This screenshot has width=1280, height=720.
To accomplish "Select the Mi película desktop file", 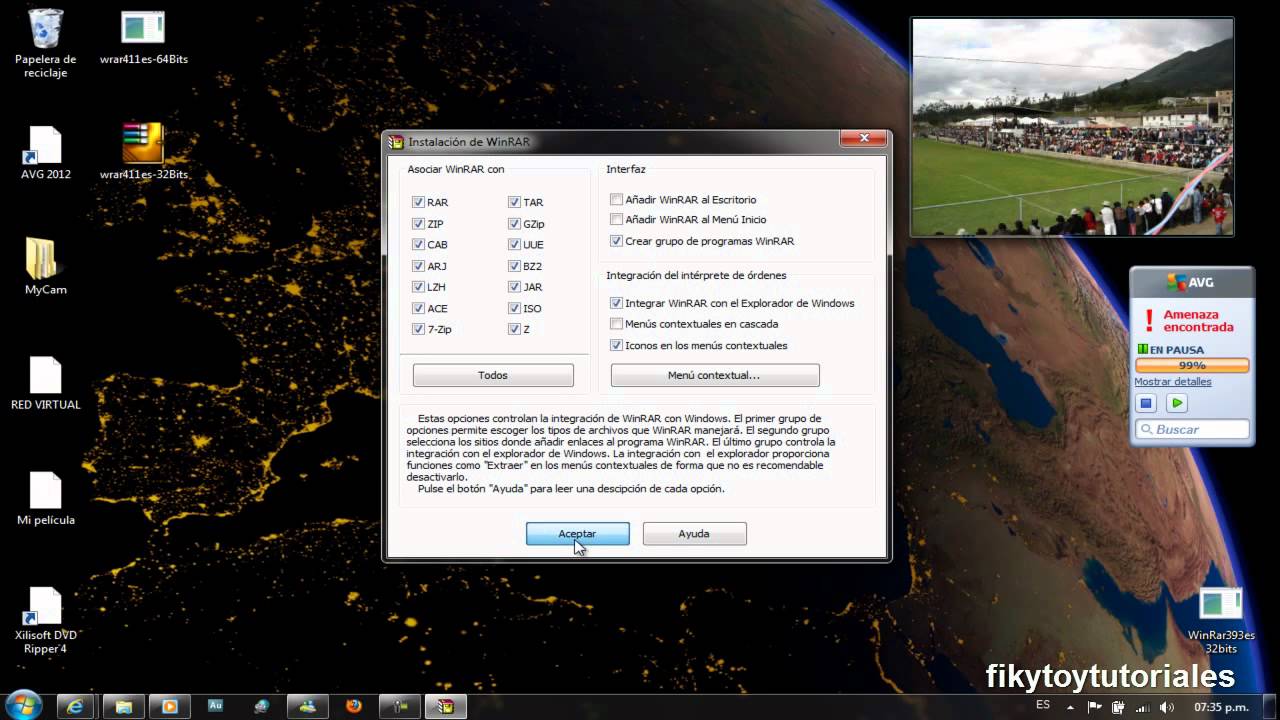I will [x=45, y=498].
